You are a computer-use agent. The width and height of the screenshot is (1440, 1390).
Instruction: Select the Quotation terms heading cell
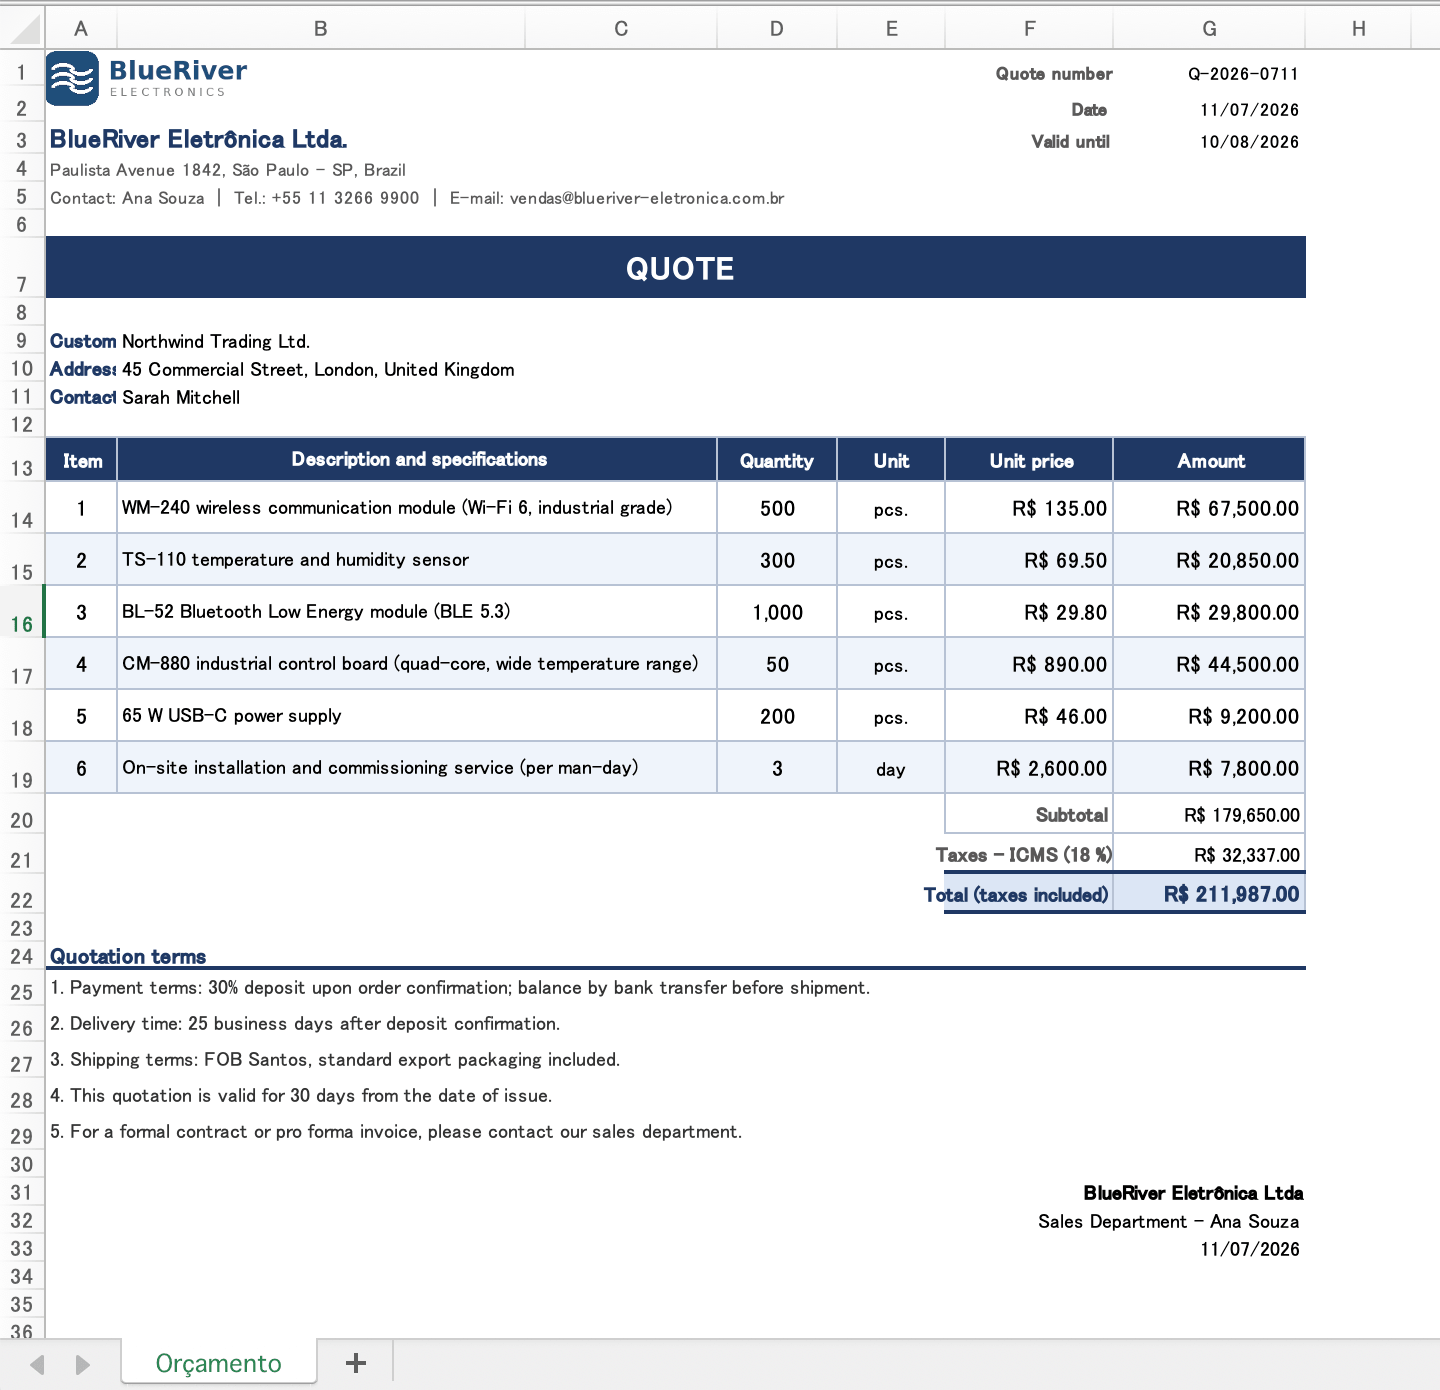click(x=128, y=956)
